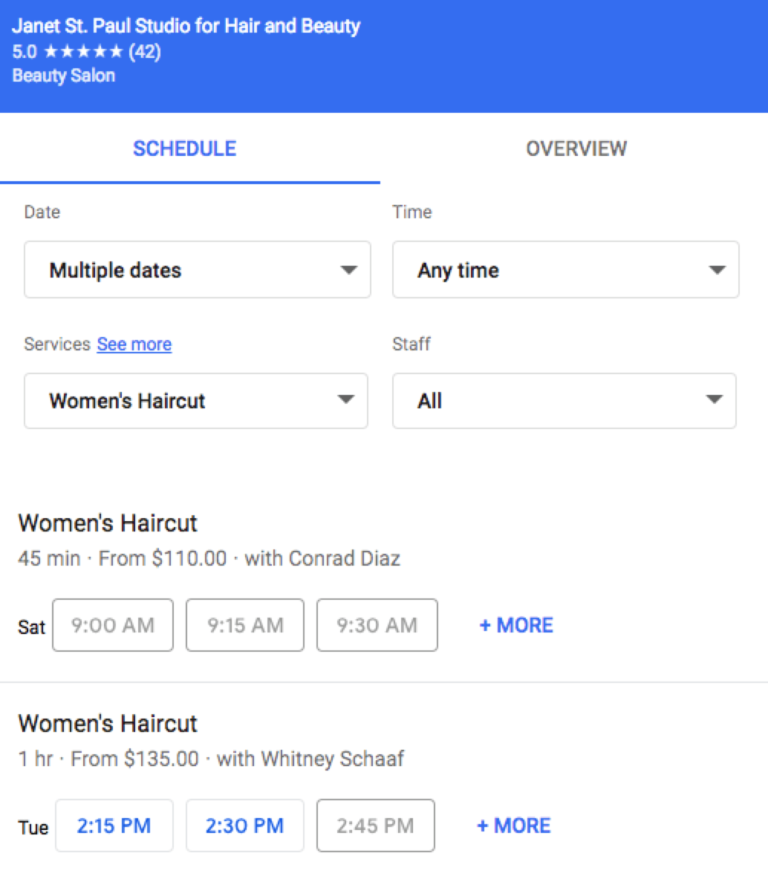Show more Tuesday times with Whitney Schaaf
The image size is (768, 876).
pyautogui.click(x=514, y=826)
